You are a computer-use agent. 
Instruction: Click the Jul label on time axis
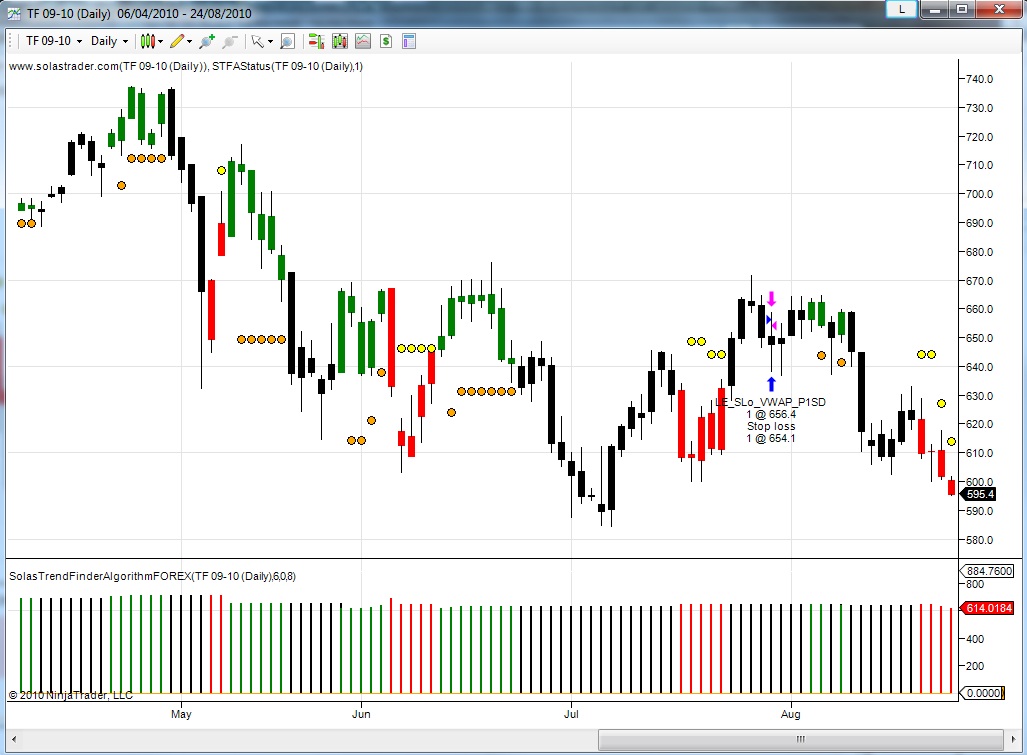tap(571, 714)
